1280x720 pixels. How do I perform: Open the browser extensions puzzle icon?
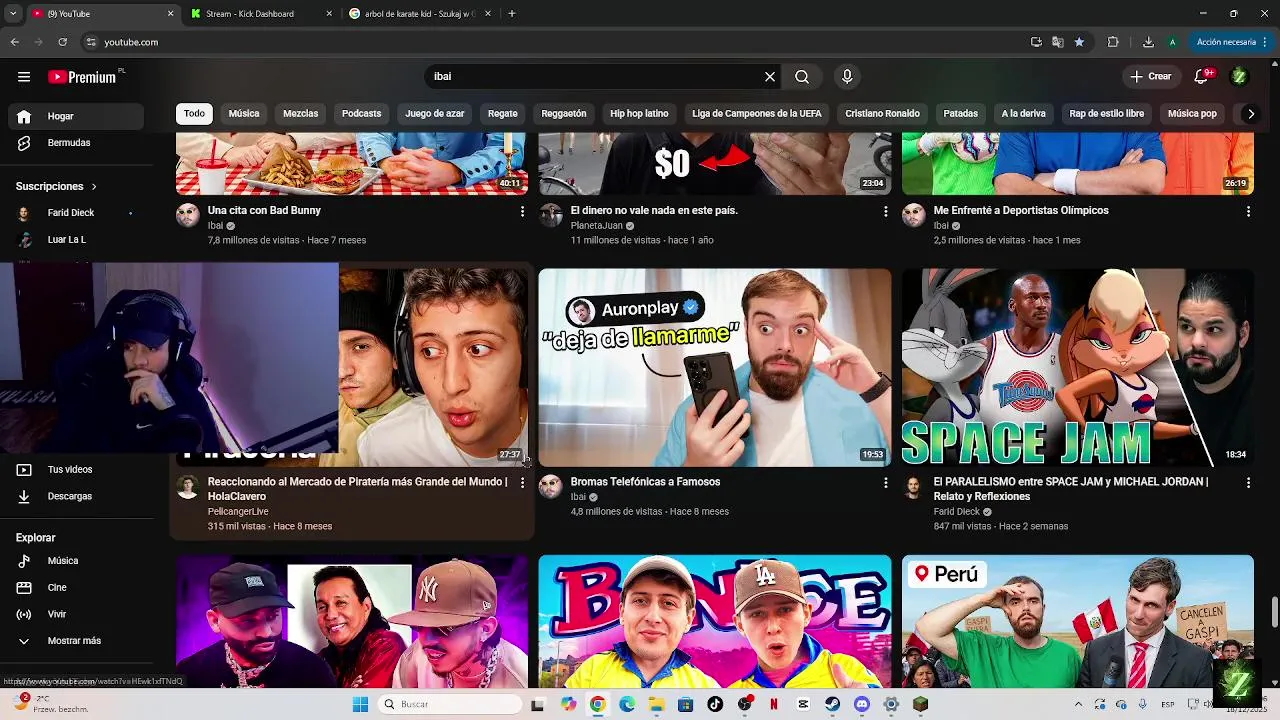[x=1113, y=42]
